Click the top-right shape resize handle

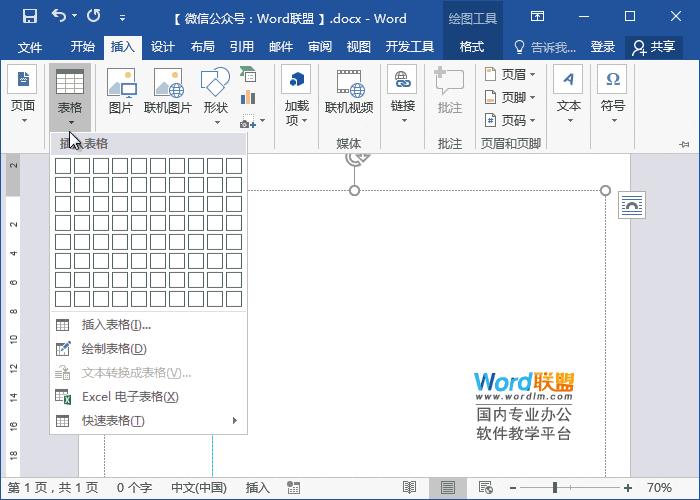[x=605, y=191]
